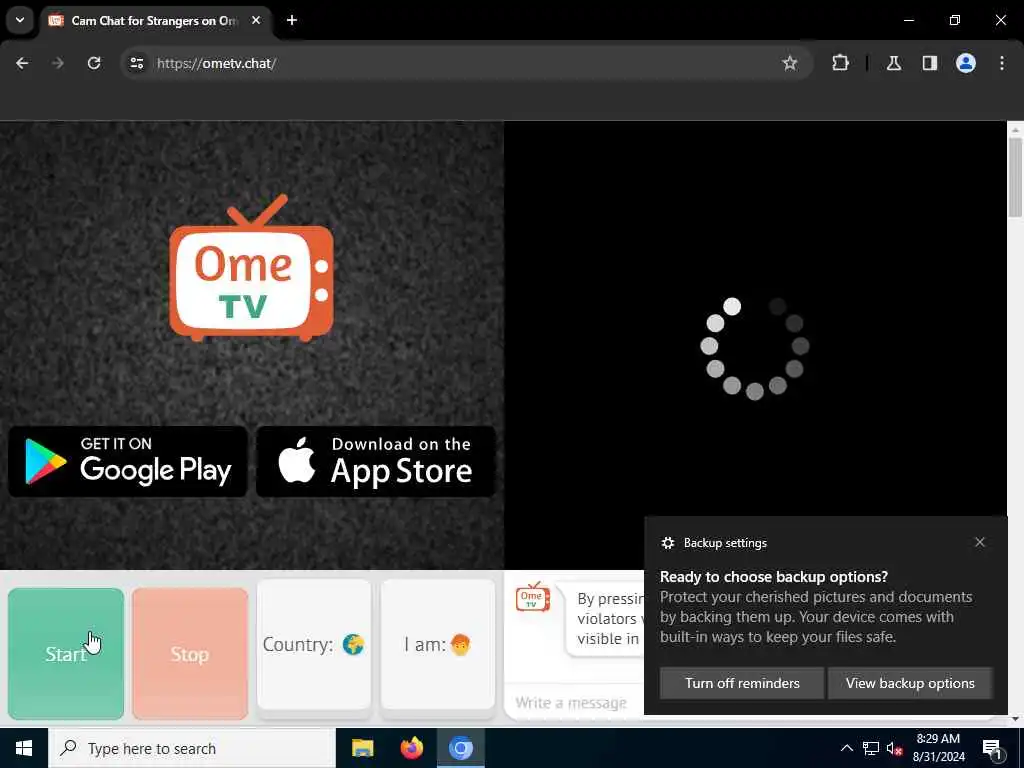
Task: Open the I am gender selector
Action: pyautogui.click(x=438, y=645)
